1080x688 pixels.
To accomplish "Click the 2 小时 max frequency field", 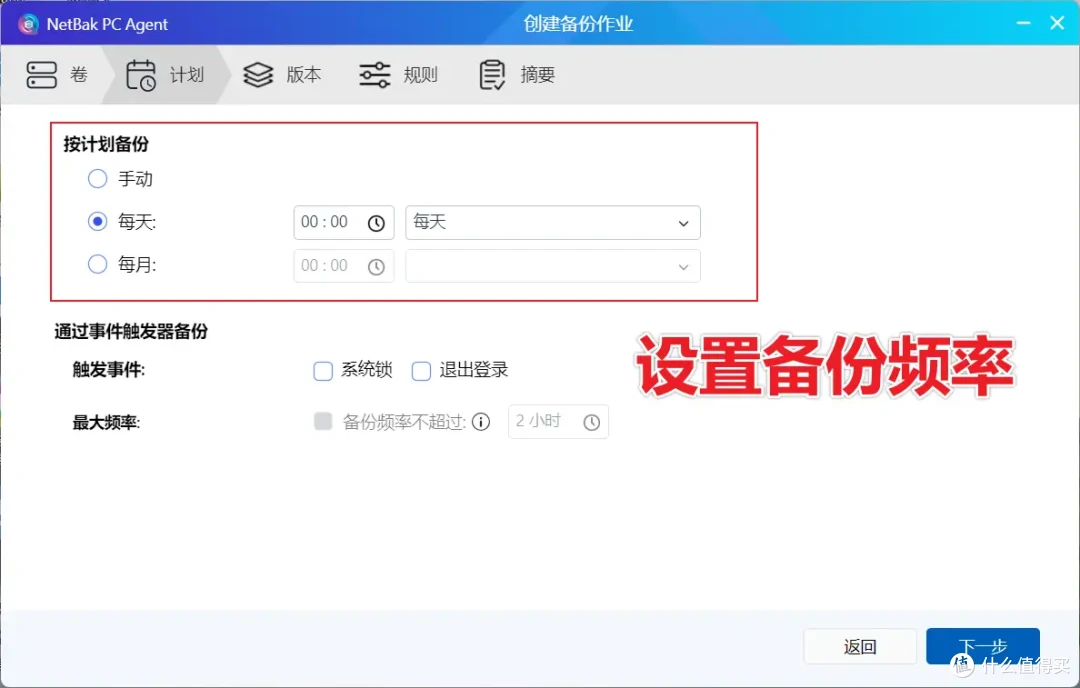I will [558, 421].
